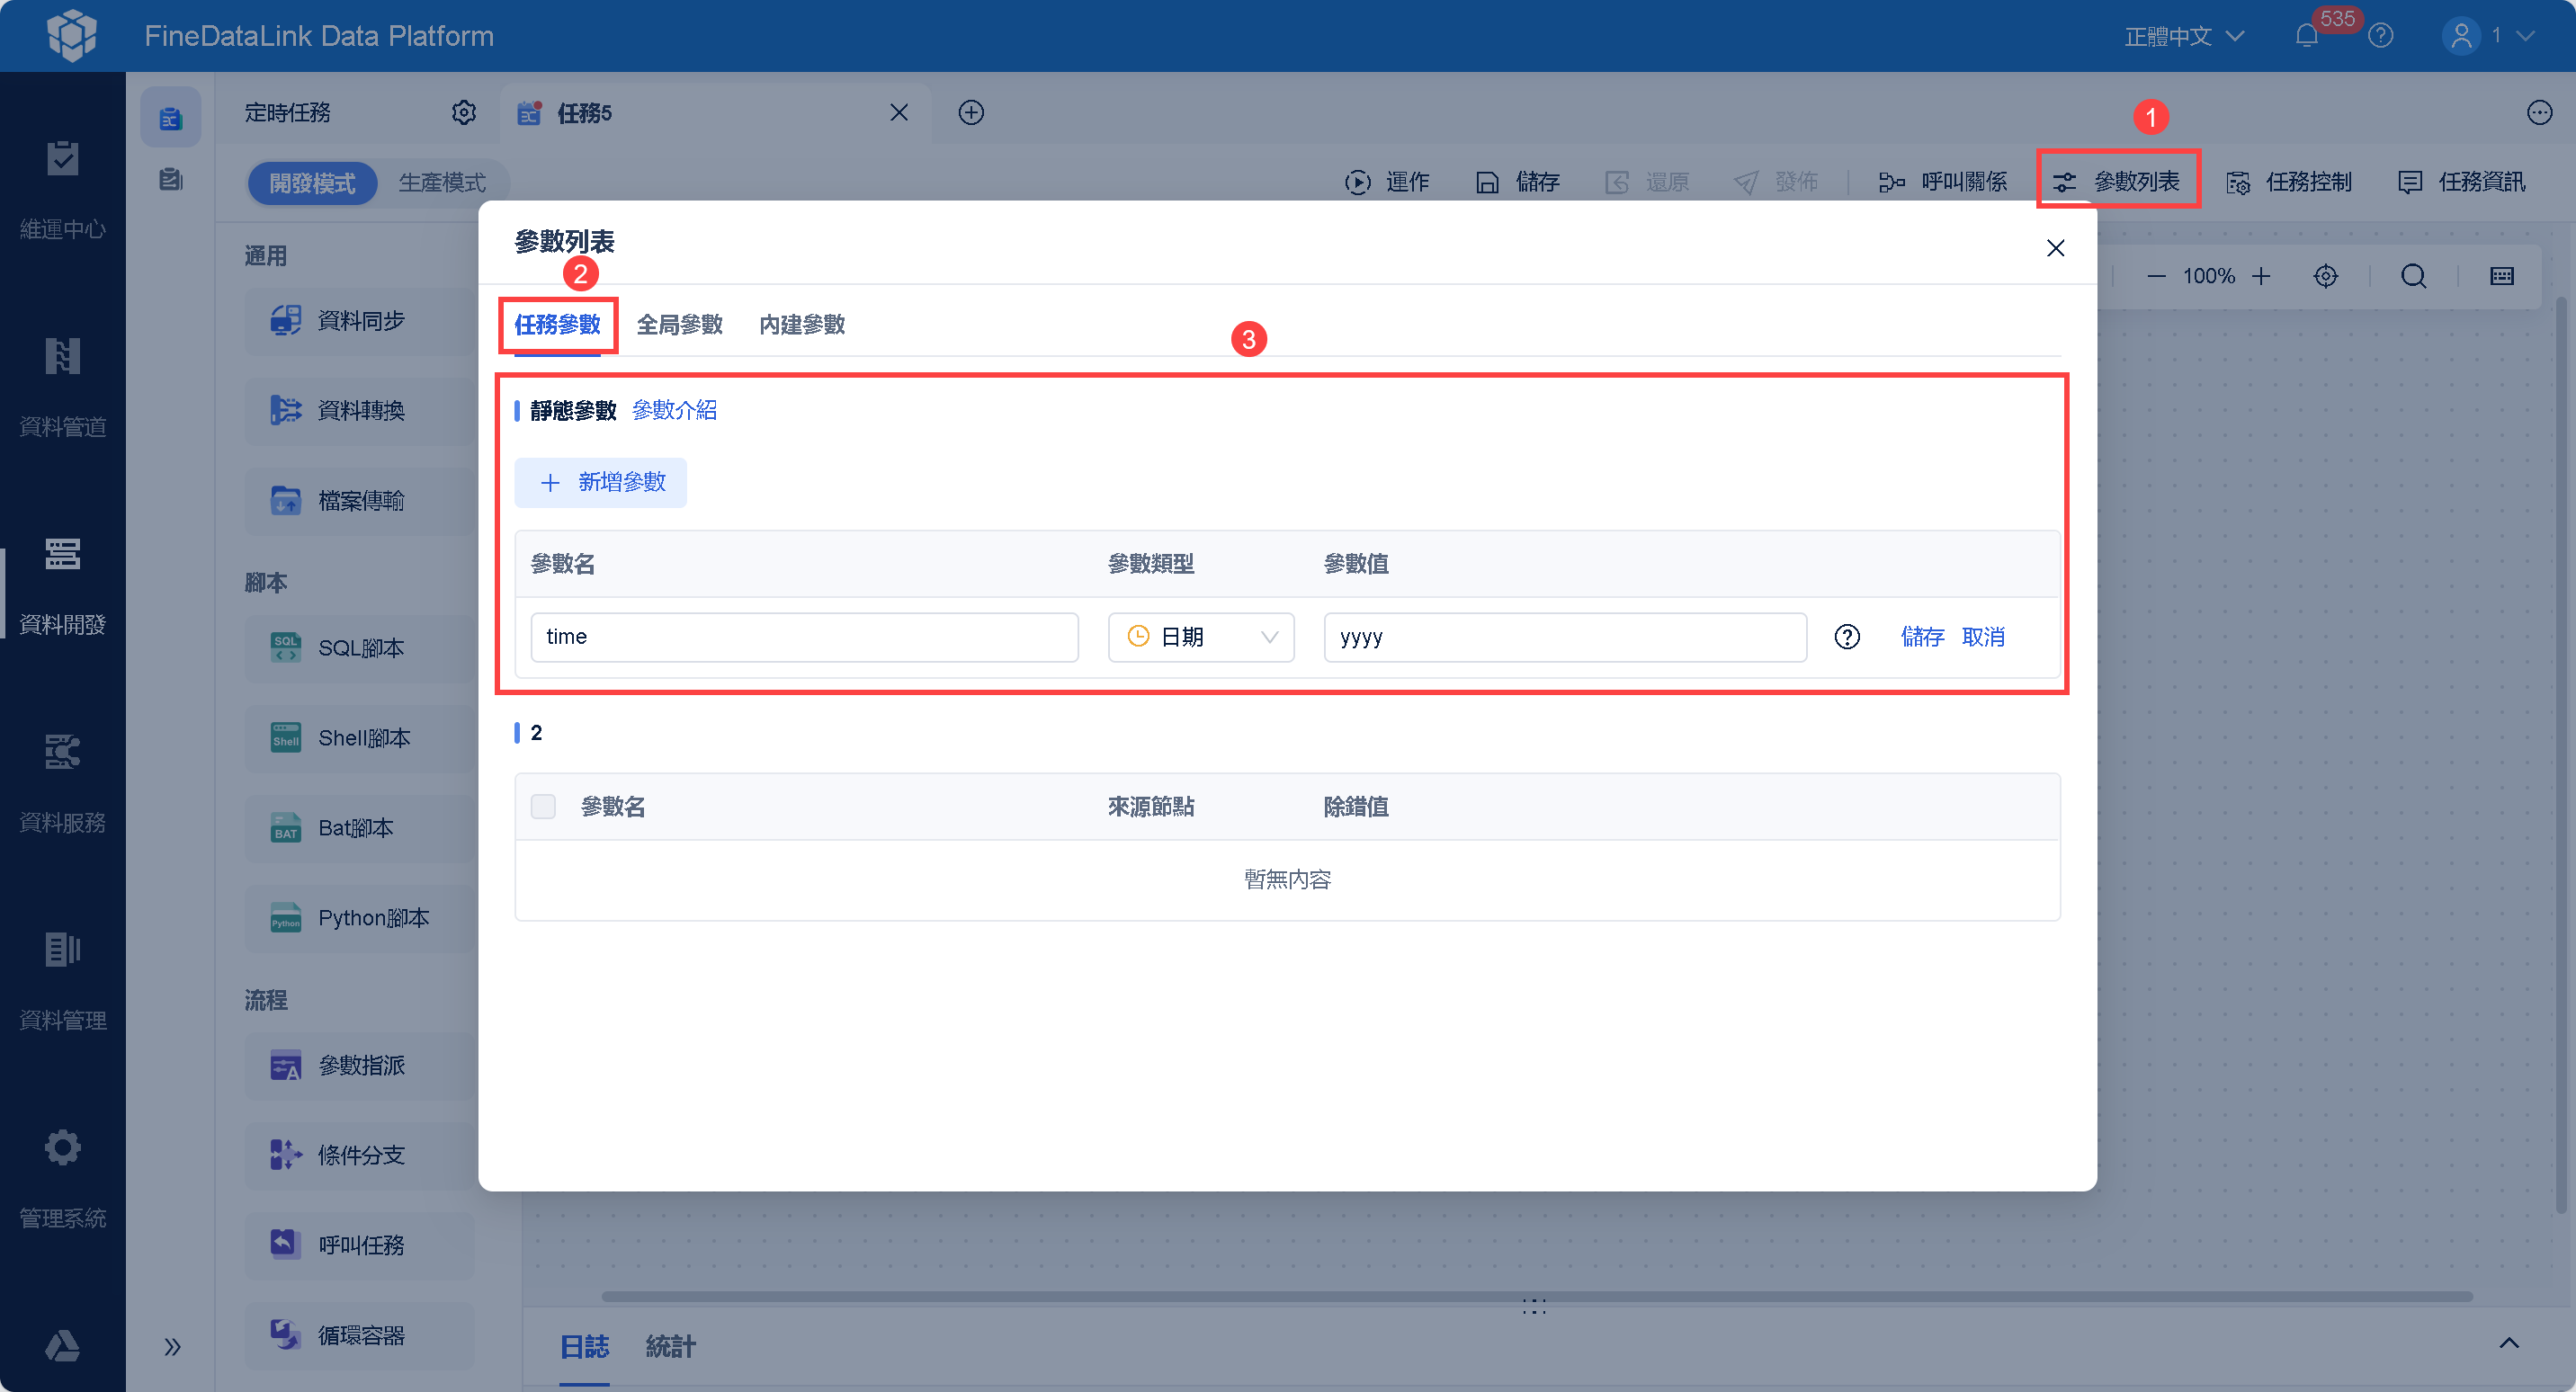This screenshot has width=2576, height=1392.
Task: Click the 參數值 input field with yyyy
Action: tap(1564, 637)
